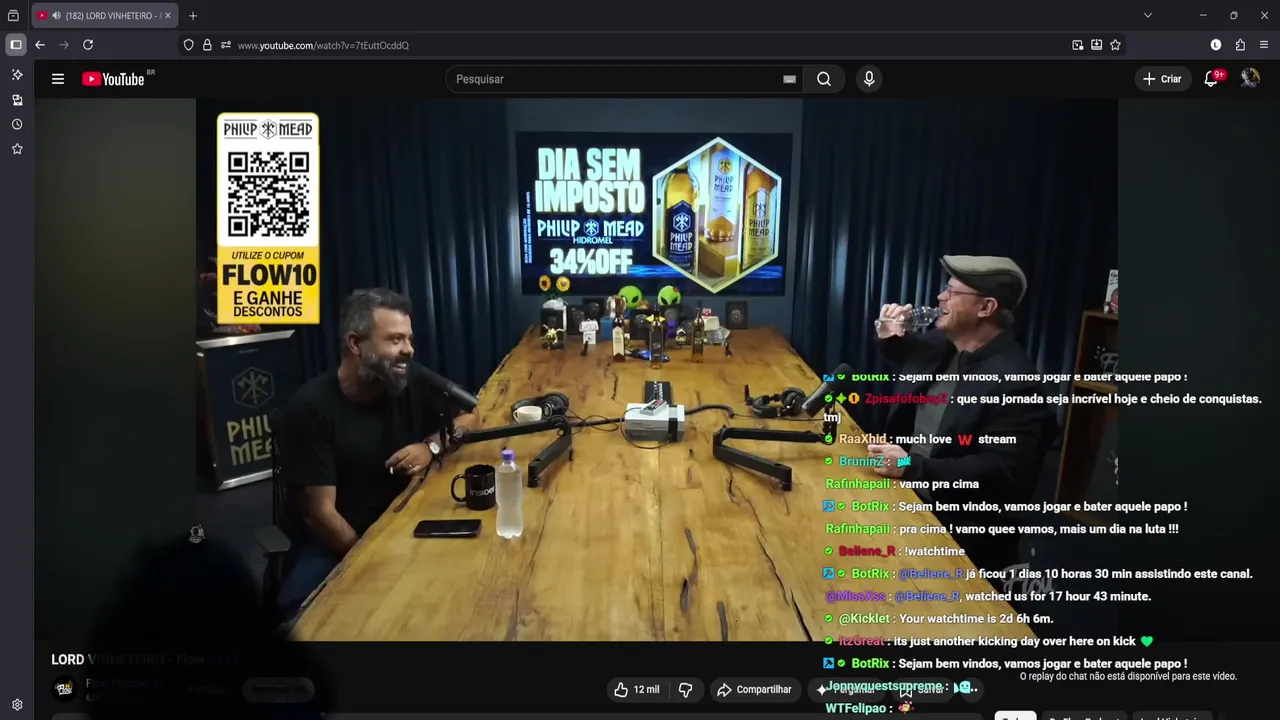Bookmark this page with the star
This screenshot has height=720, width=1280.
click(1115, 45)
